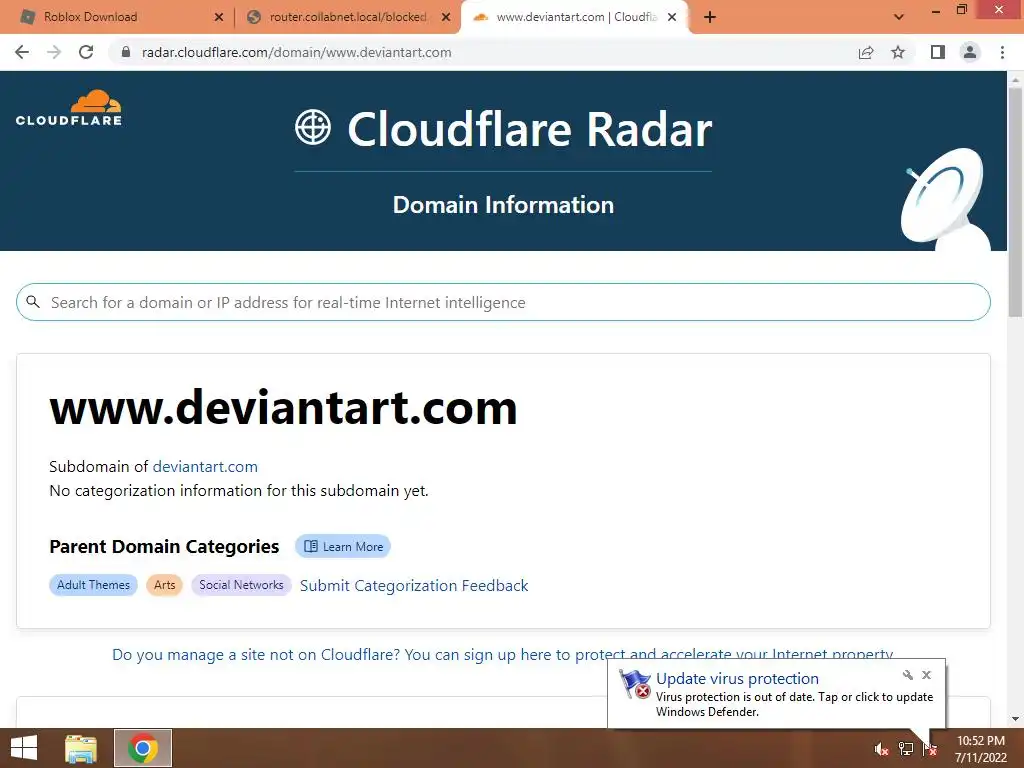Open the Windows Start menu

click(x=24, y=748)
